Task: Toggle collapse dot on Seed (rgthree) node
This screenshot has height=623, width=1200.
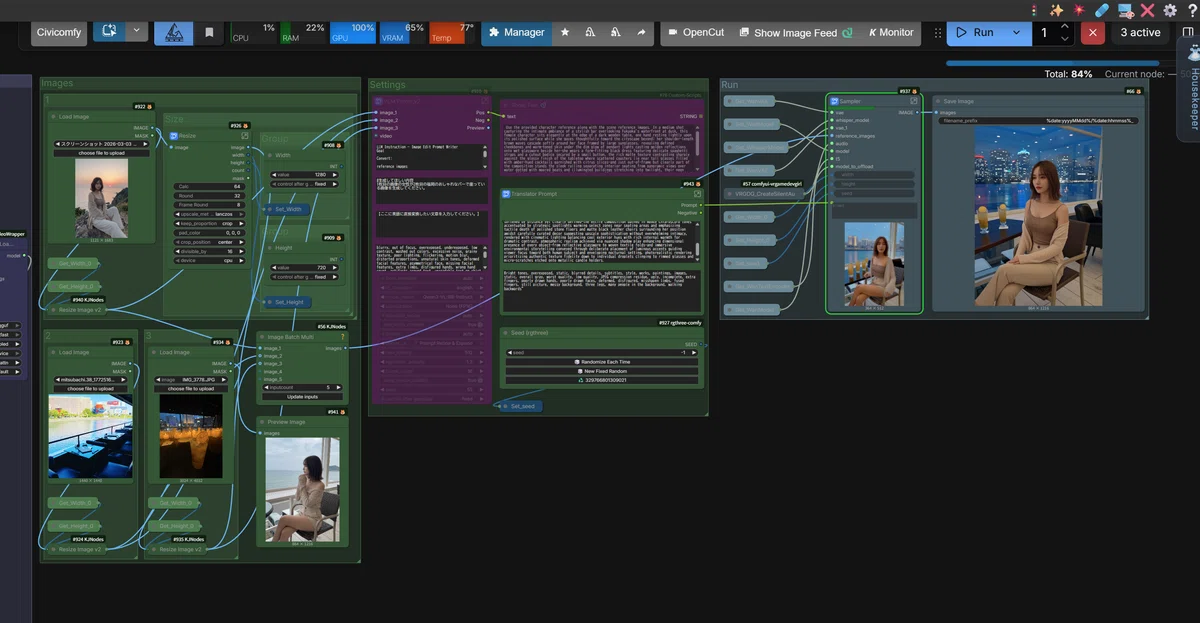Action: (x=507, y=332)
